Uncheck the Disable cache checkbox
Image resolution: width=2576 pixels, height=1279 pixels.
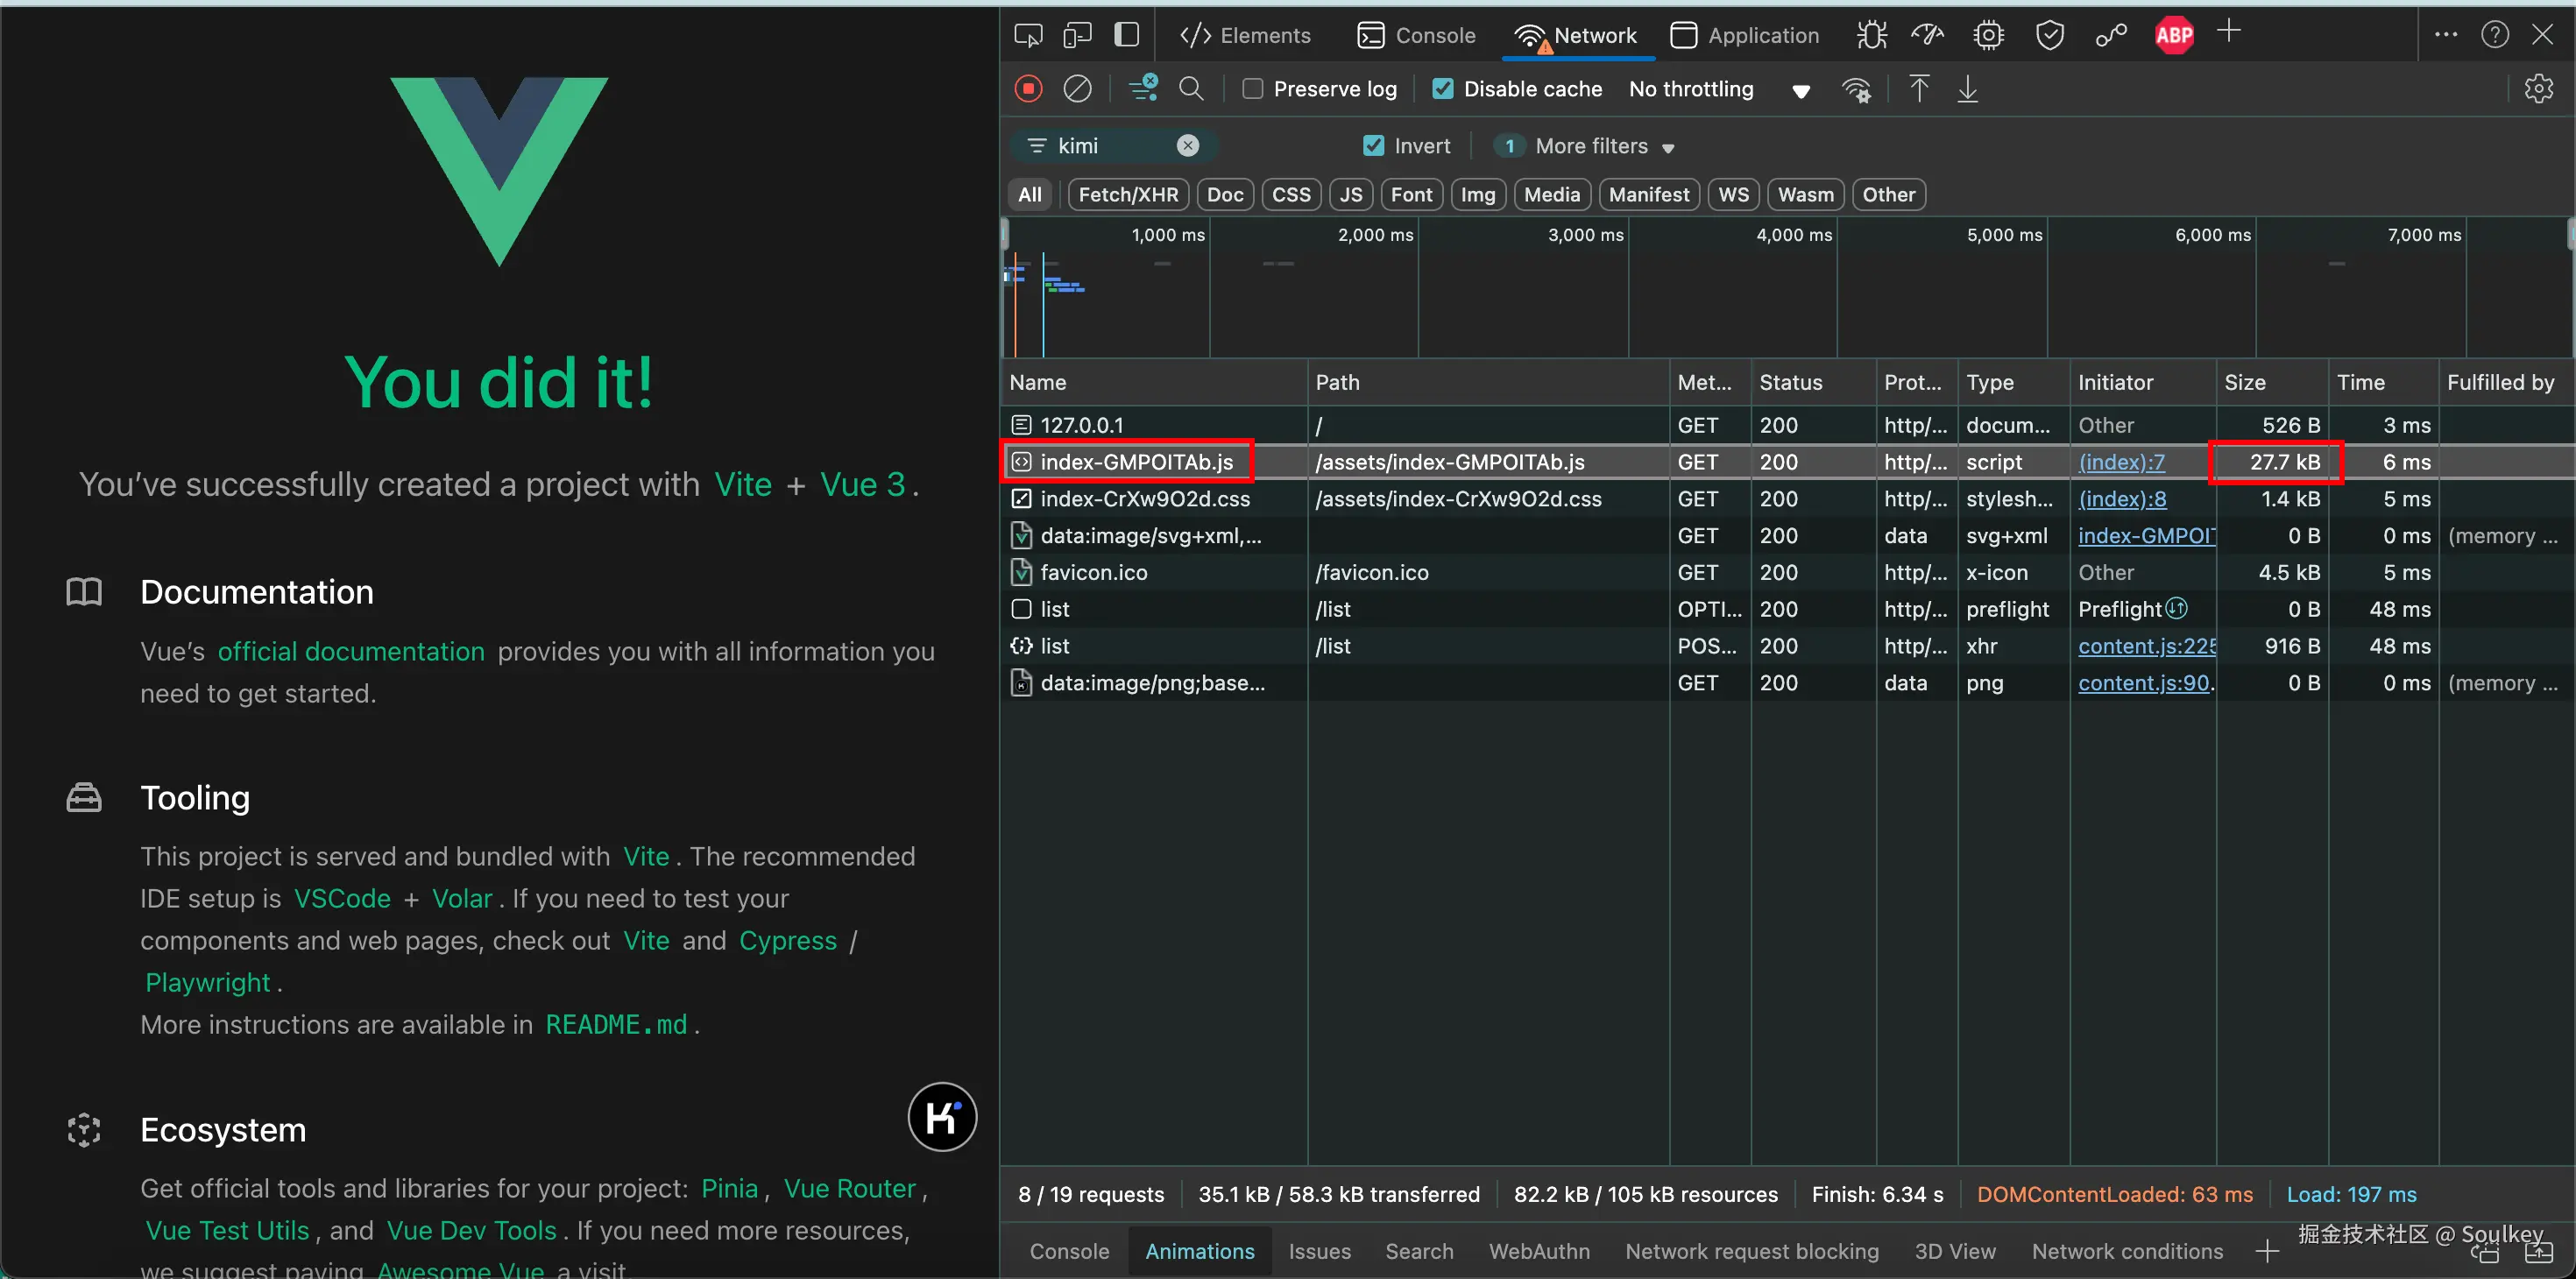(1443, 89)
